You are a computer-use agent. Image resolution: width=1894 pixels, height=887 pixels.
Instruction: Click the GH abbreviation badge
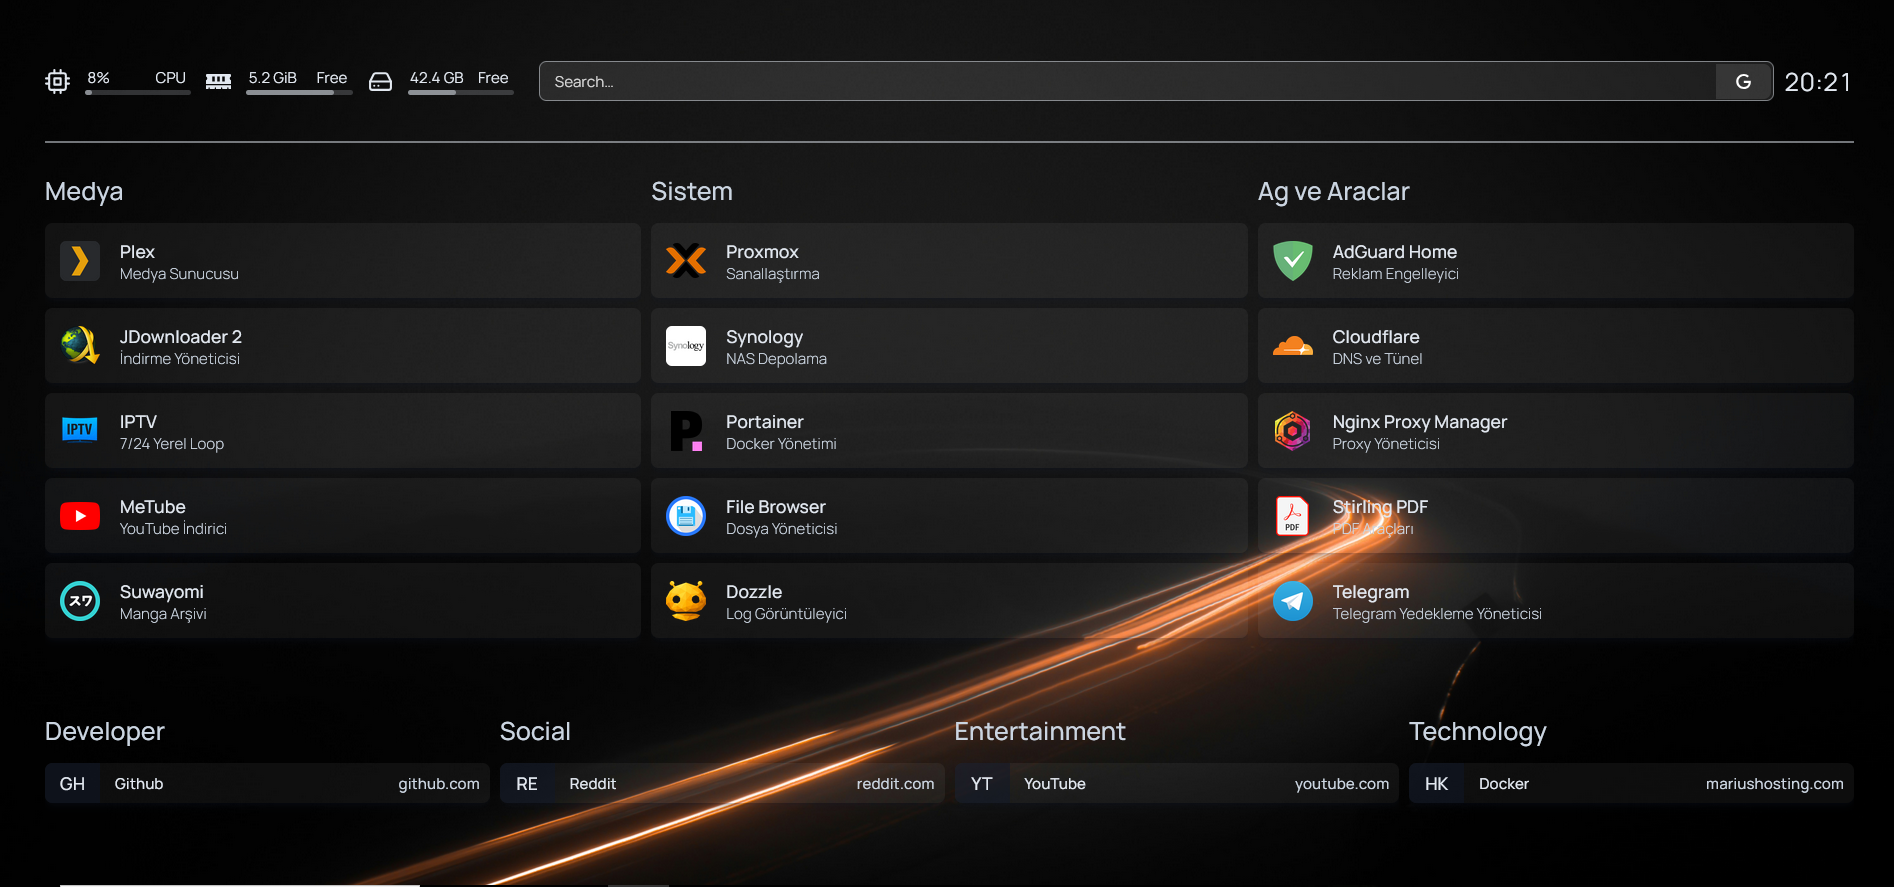pyautogui.click(x=72, y=784)
